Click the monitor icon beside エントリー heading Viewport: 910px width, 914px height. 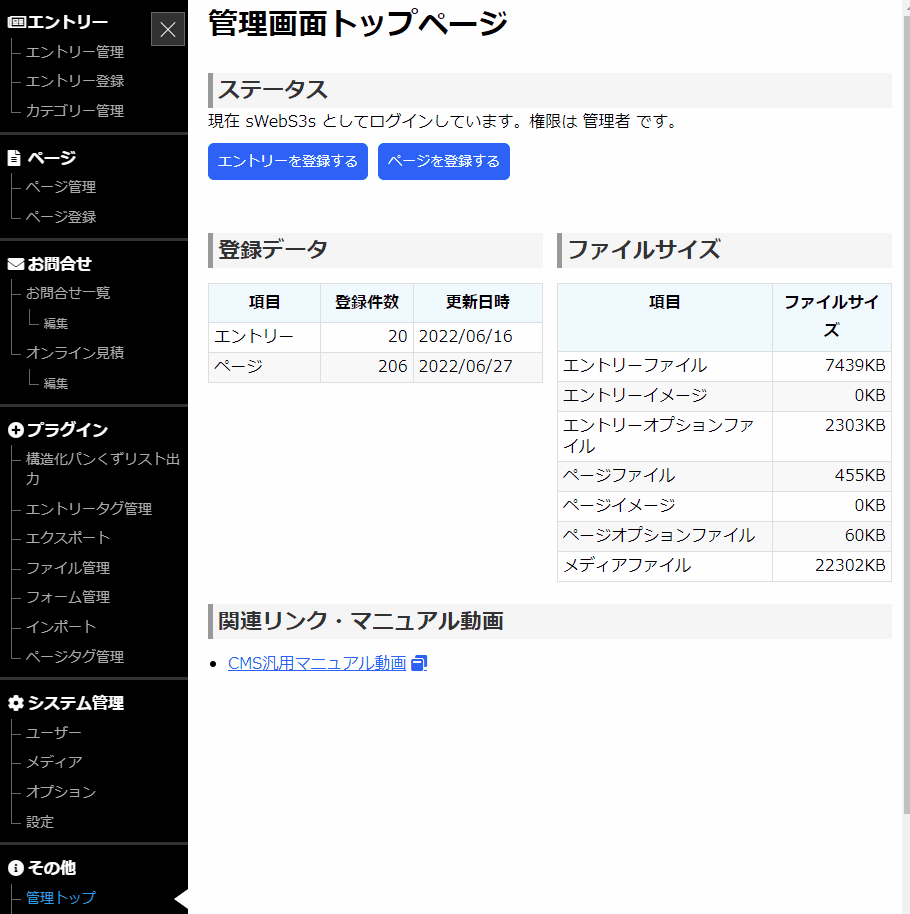tap(14, 19)
